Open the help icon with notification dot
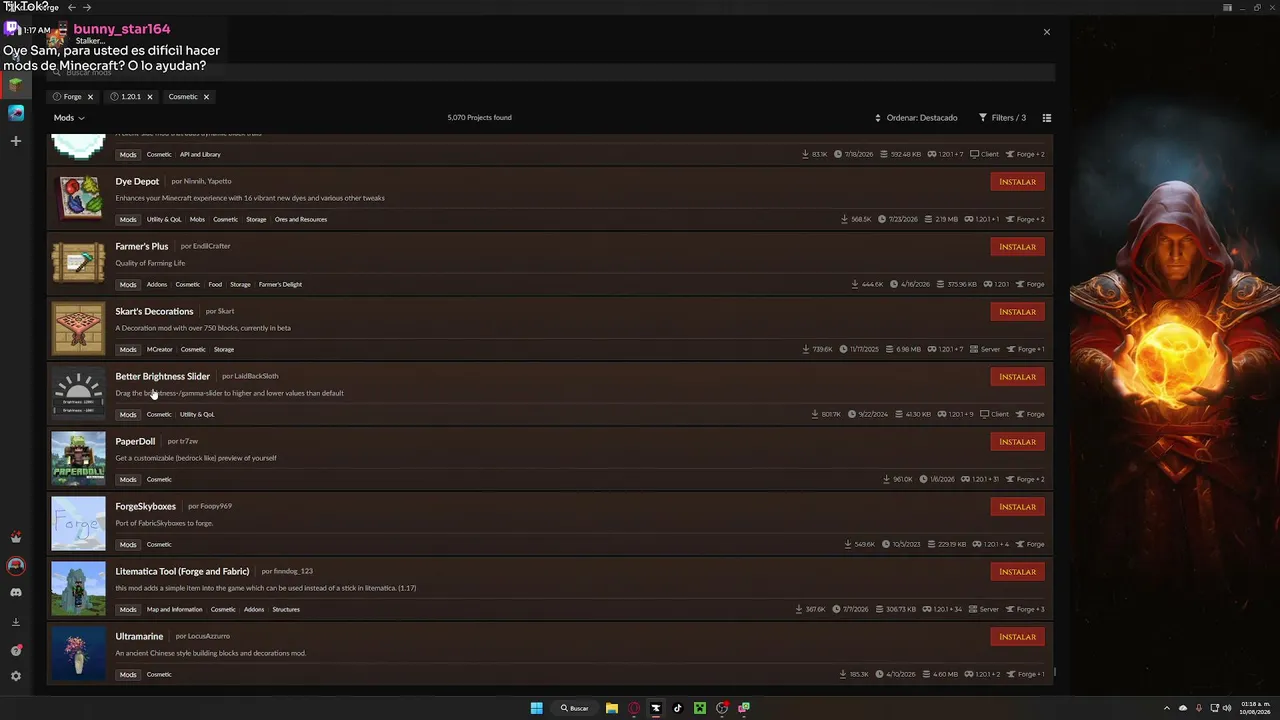1280x720 pixels. (x=16, y=650)
